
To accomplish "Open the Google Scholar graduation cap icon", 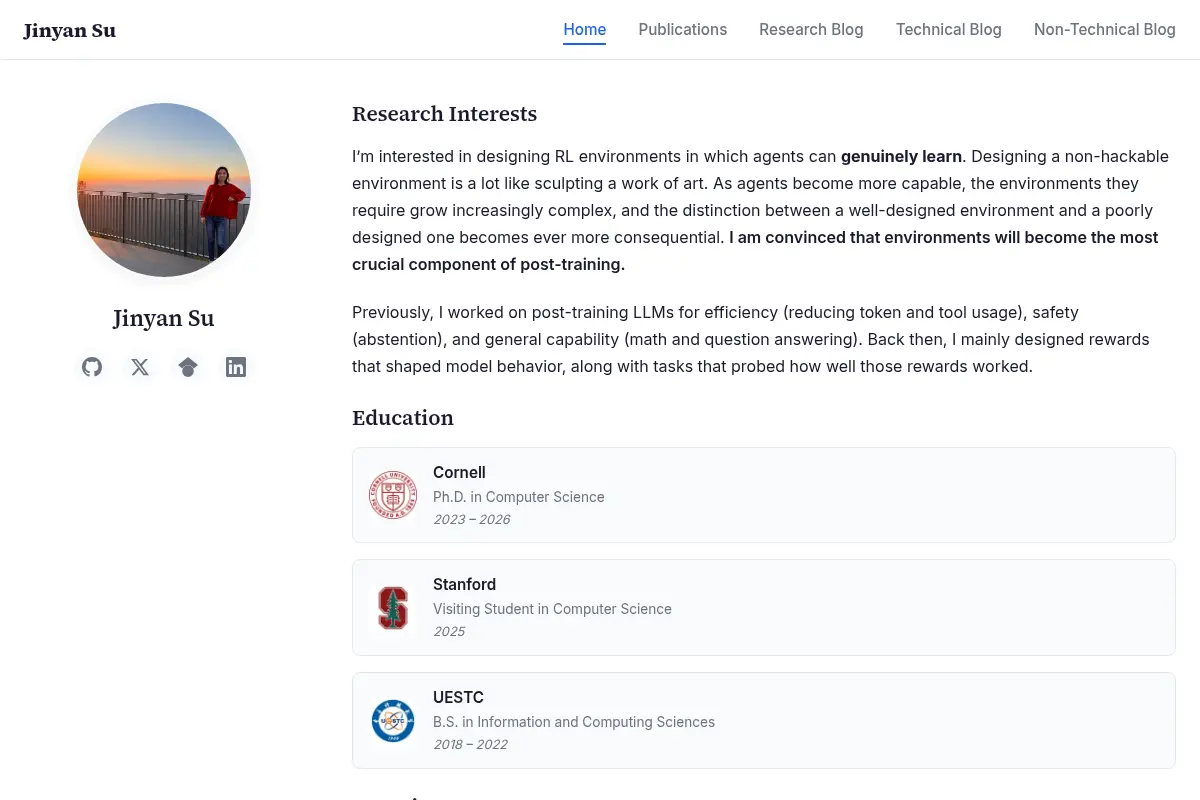I will tap(188, 367).
